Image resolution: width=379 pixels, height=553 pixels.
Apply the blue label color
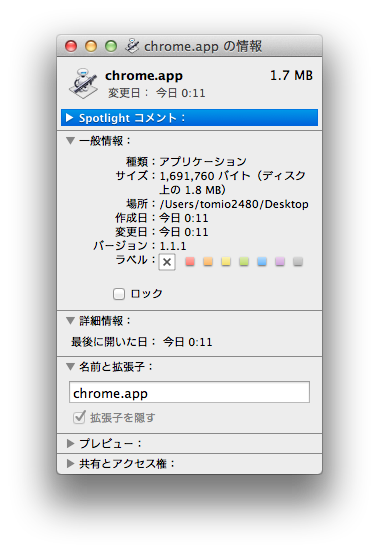[x=262, y=261]
